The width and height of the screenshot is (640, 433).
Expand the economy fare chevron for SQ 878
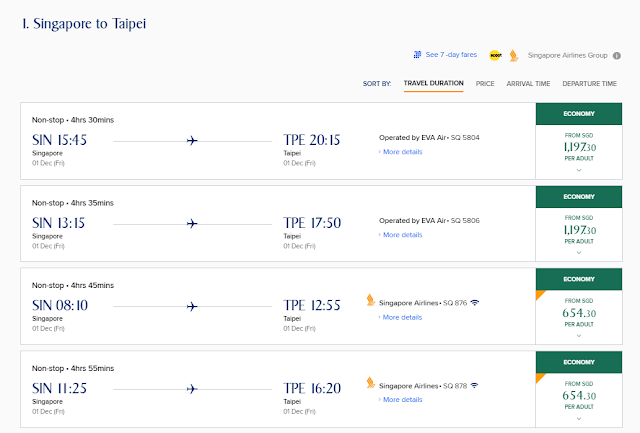[x=579, y=419]
